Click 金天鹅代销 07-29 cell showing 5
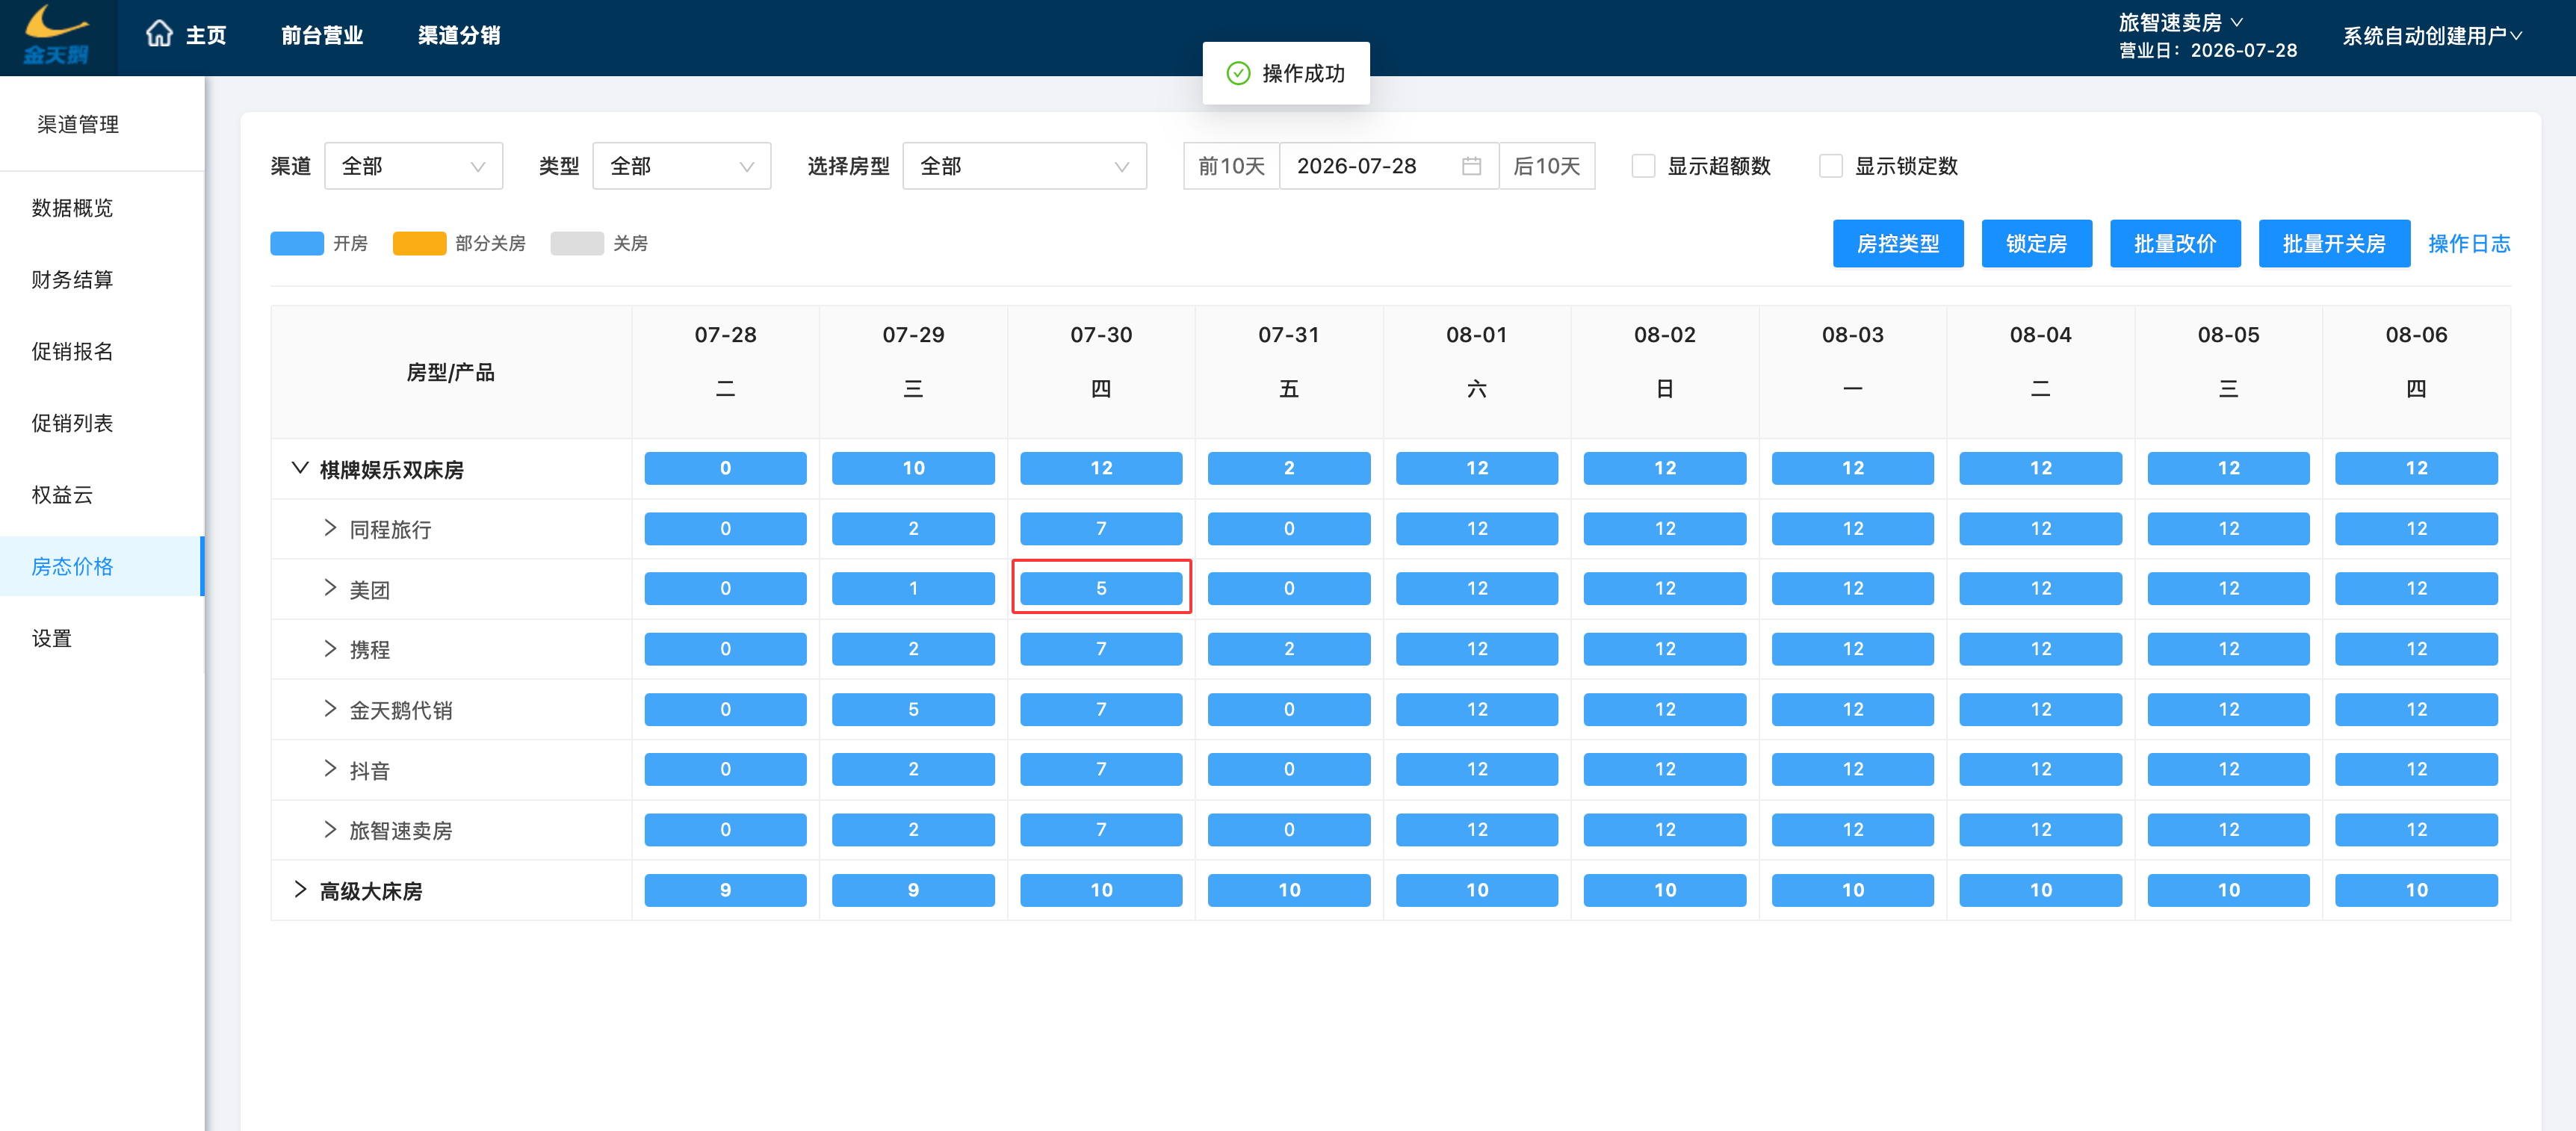The height and width of the screenshot is (1131, 2576). click(x=913, y=709)
